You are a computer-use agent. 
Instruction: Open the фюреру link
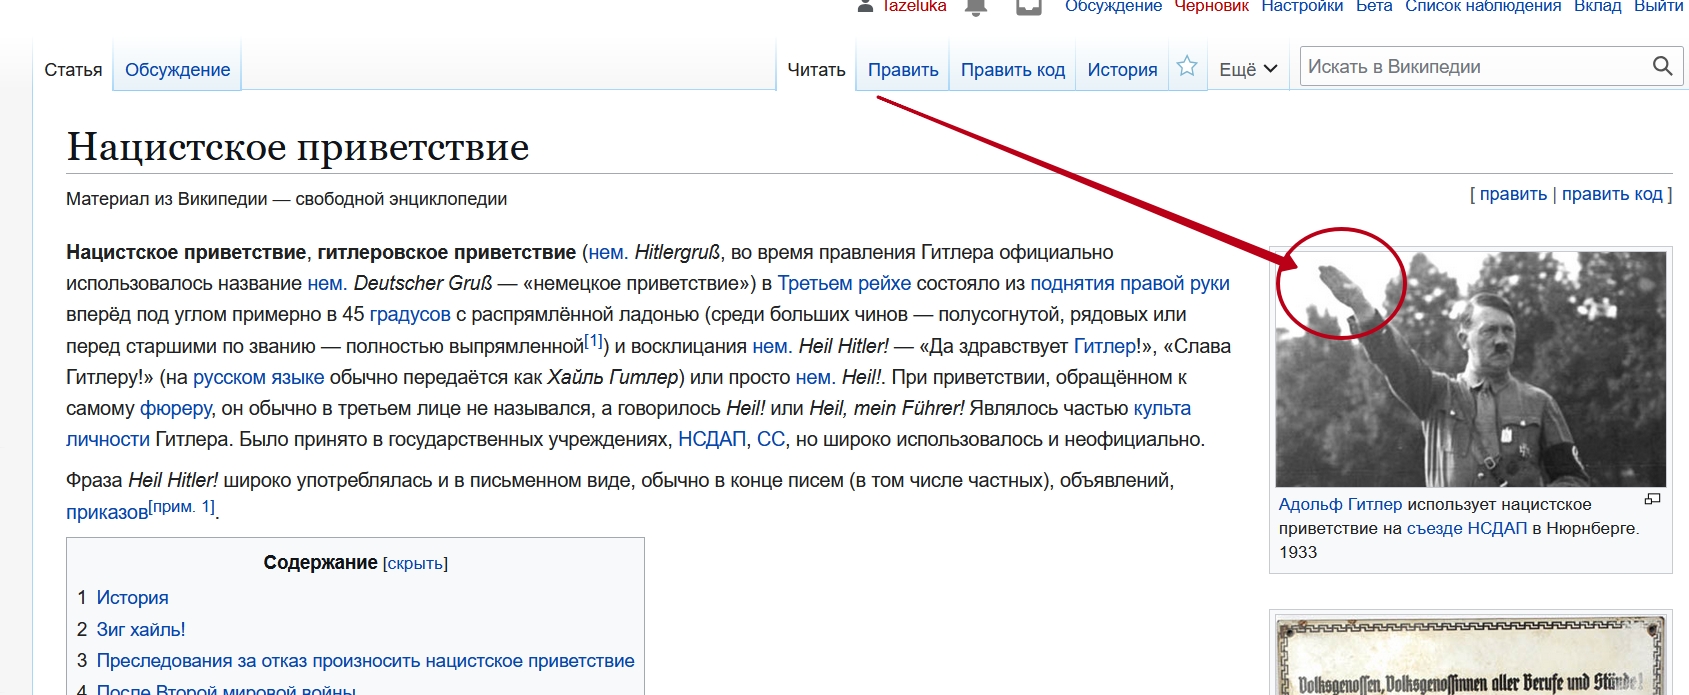point(176,408)
